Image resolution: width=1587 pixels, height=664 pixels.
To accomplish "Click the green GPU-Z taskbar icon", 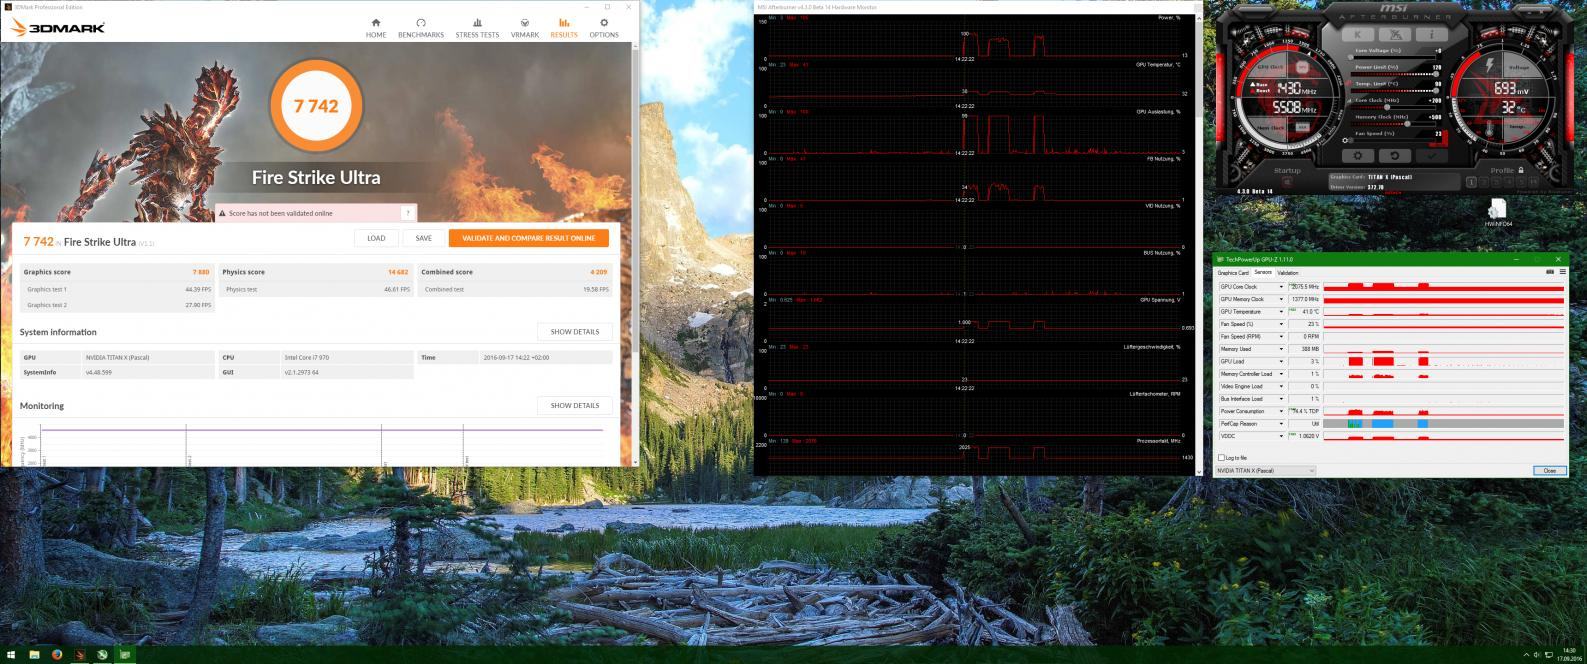I will [x=126, y=655].
